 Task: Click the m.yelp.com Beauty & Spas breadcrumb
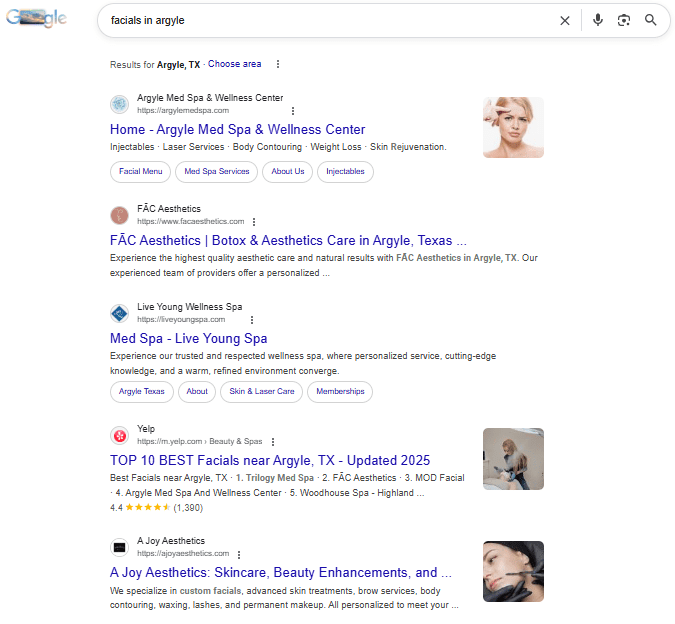tap(200, 442)
